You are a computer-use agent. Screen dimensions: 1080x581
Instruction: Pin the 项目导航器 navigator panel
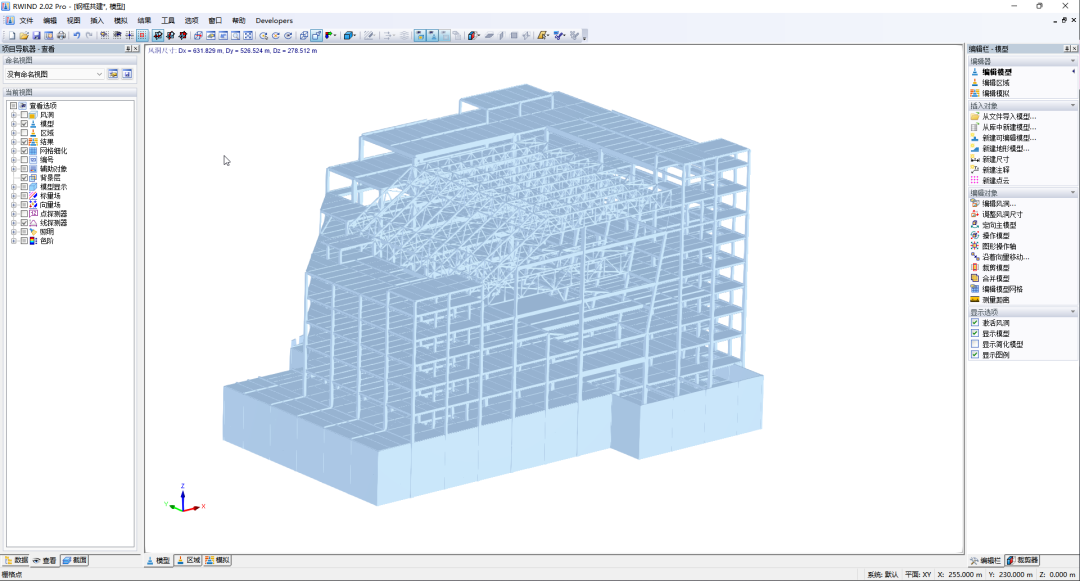pos(127,49)
